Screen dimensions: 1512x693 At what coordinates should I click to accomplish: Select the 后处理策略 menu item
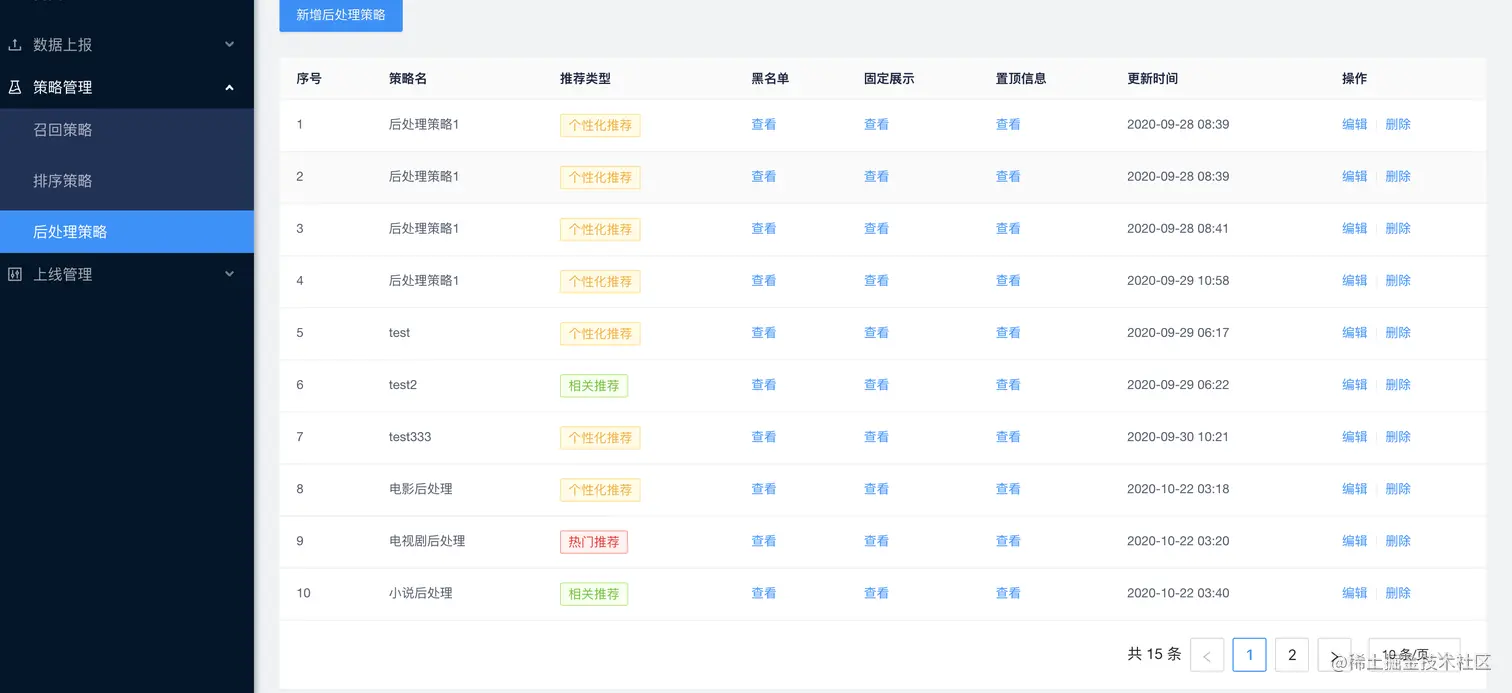point(70,232)
